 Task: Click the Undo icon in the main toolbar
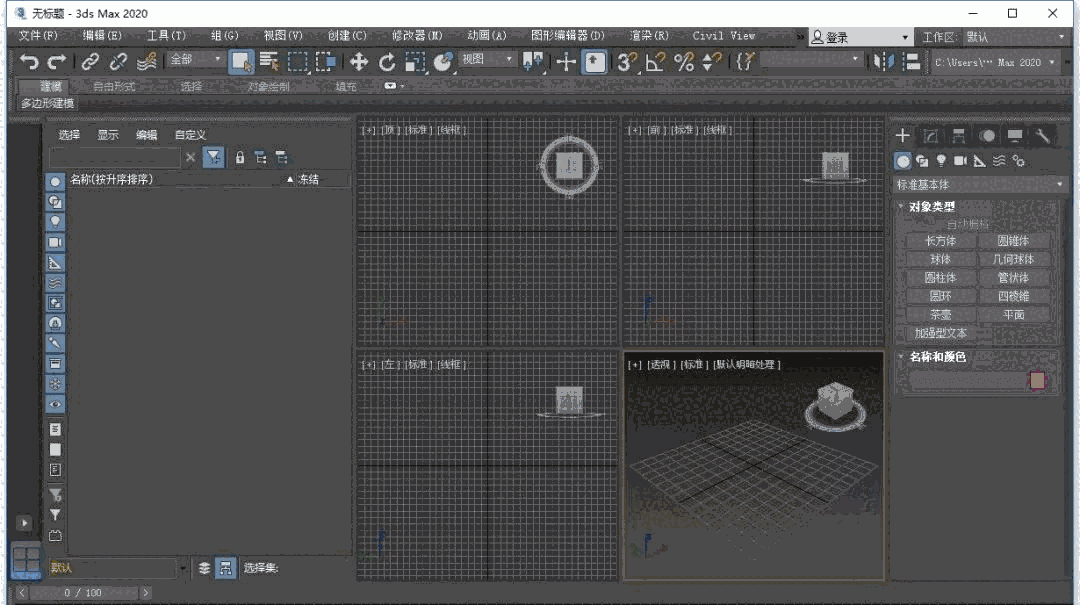[29, 62]
